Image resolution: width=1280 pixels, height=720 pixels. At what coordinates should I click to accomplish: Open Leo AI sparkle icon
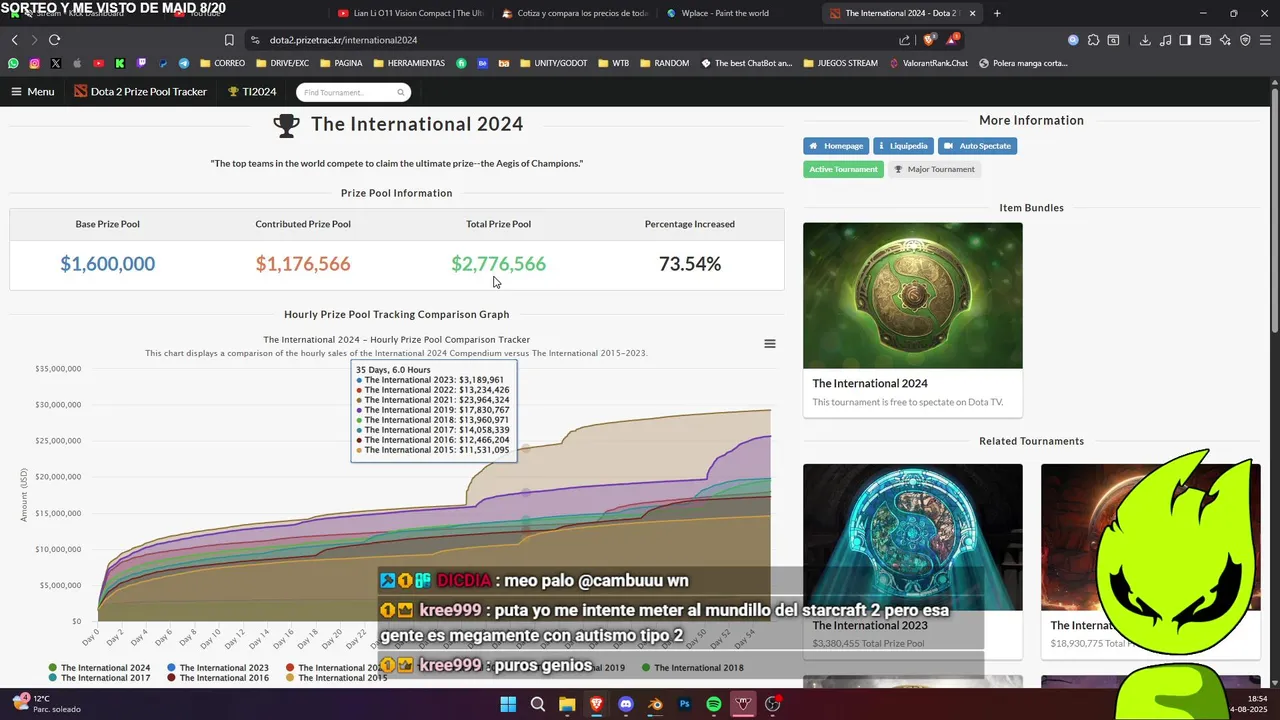tap(1225, 40)
